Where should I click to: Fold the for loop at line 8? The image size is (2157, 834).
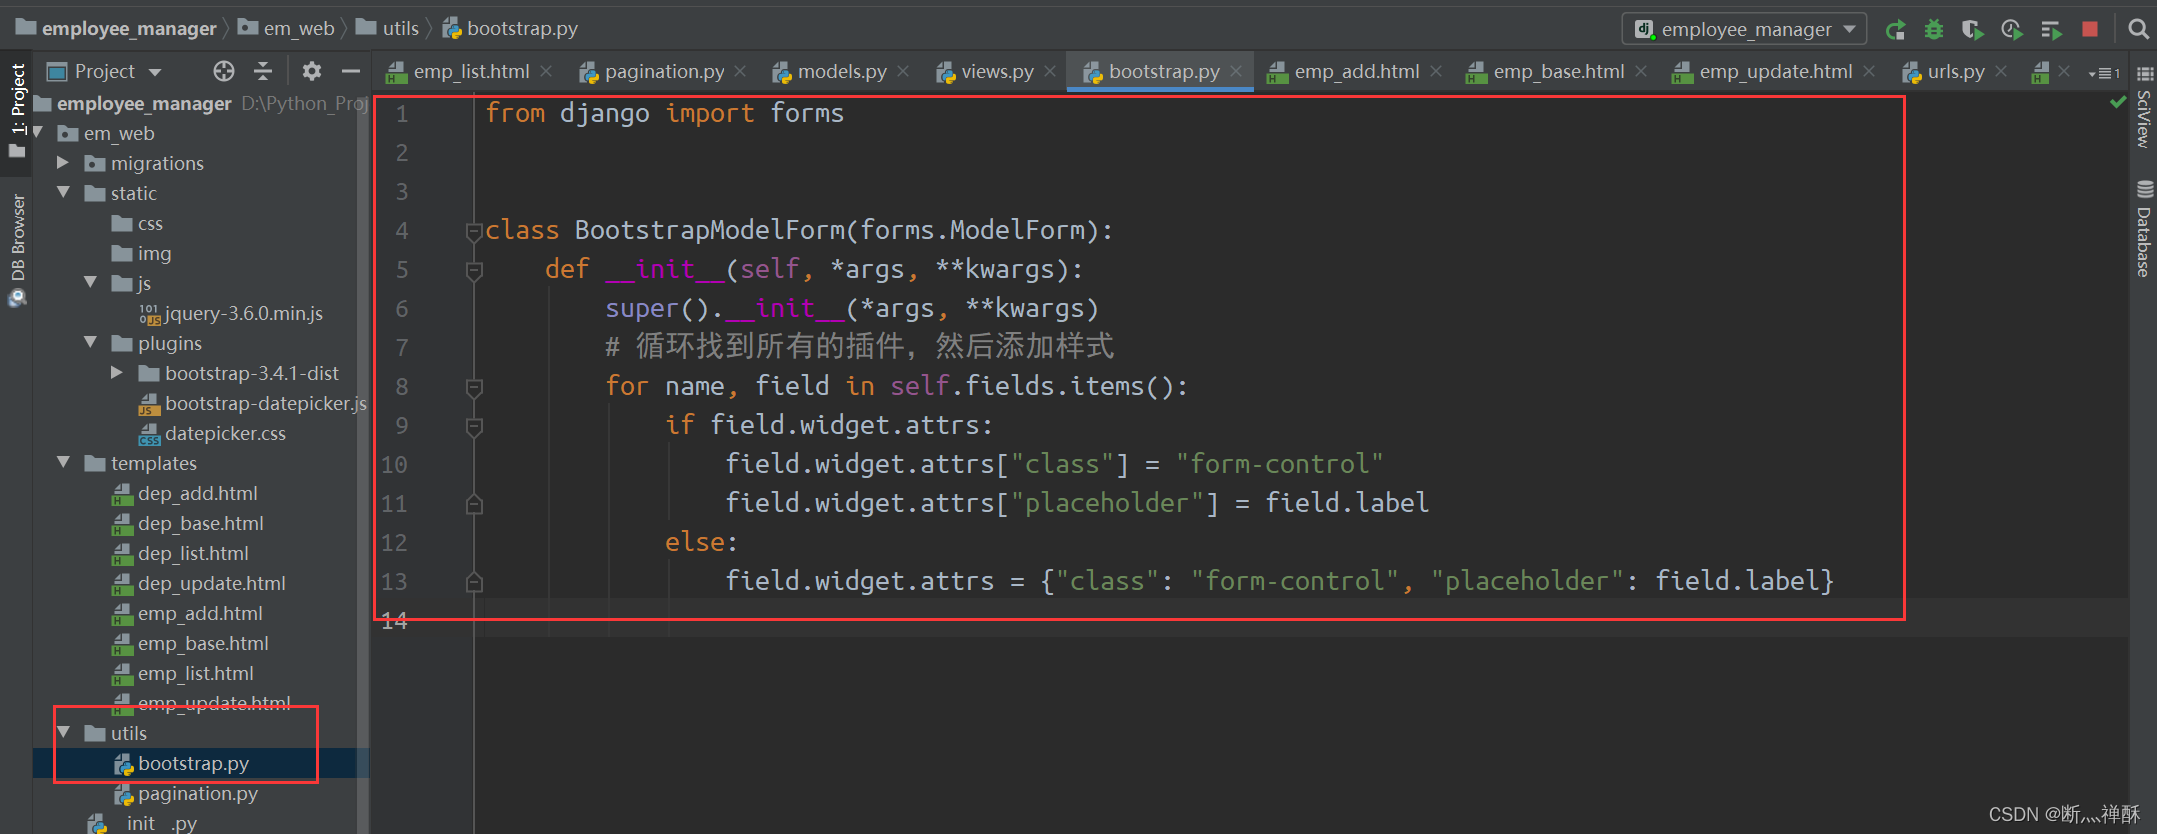click(x=474, y=387)
